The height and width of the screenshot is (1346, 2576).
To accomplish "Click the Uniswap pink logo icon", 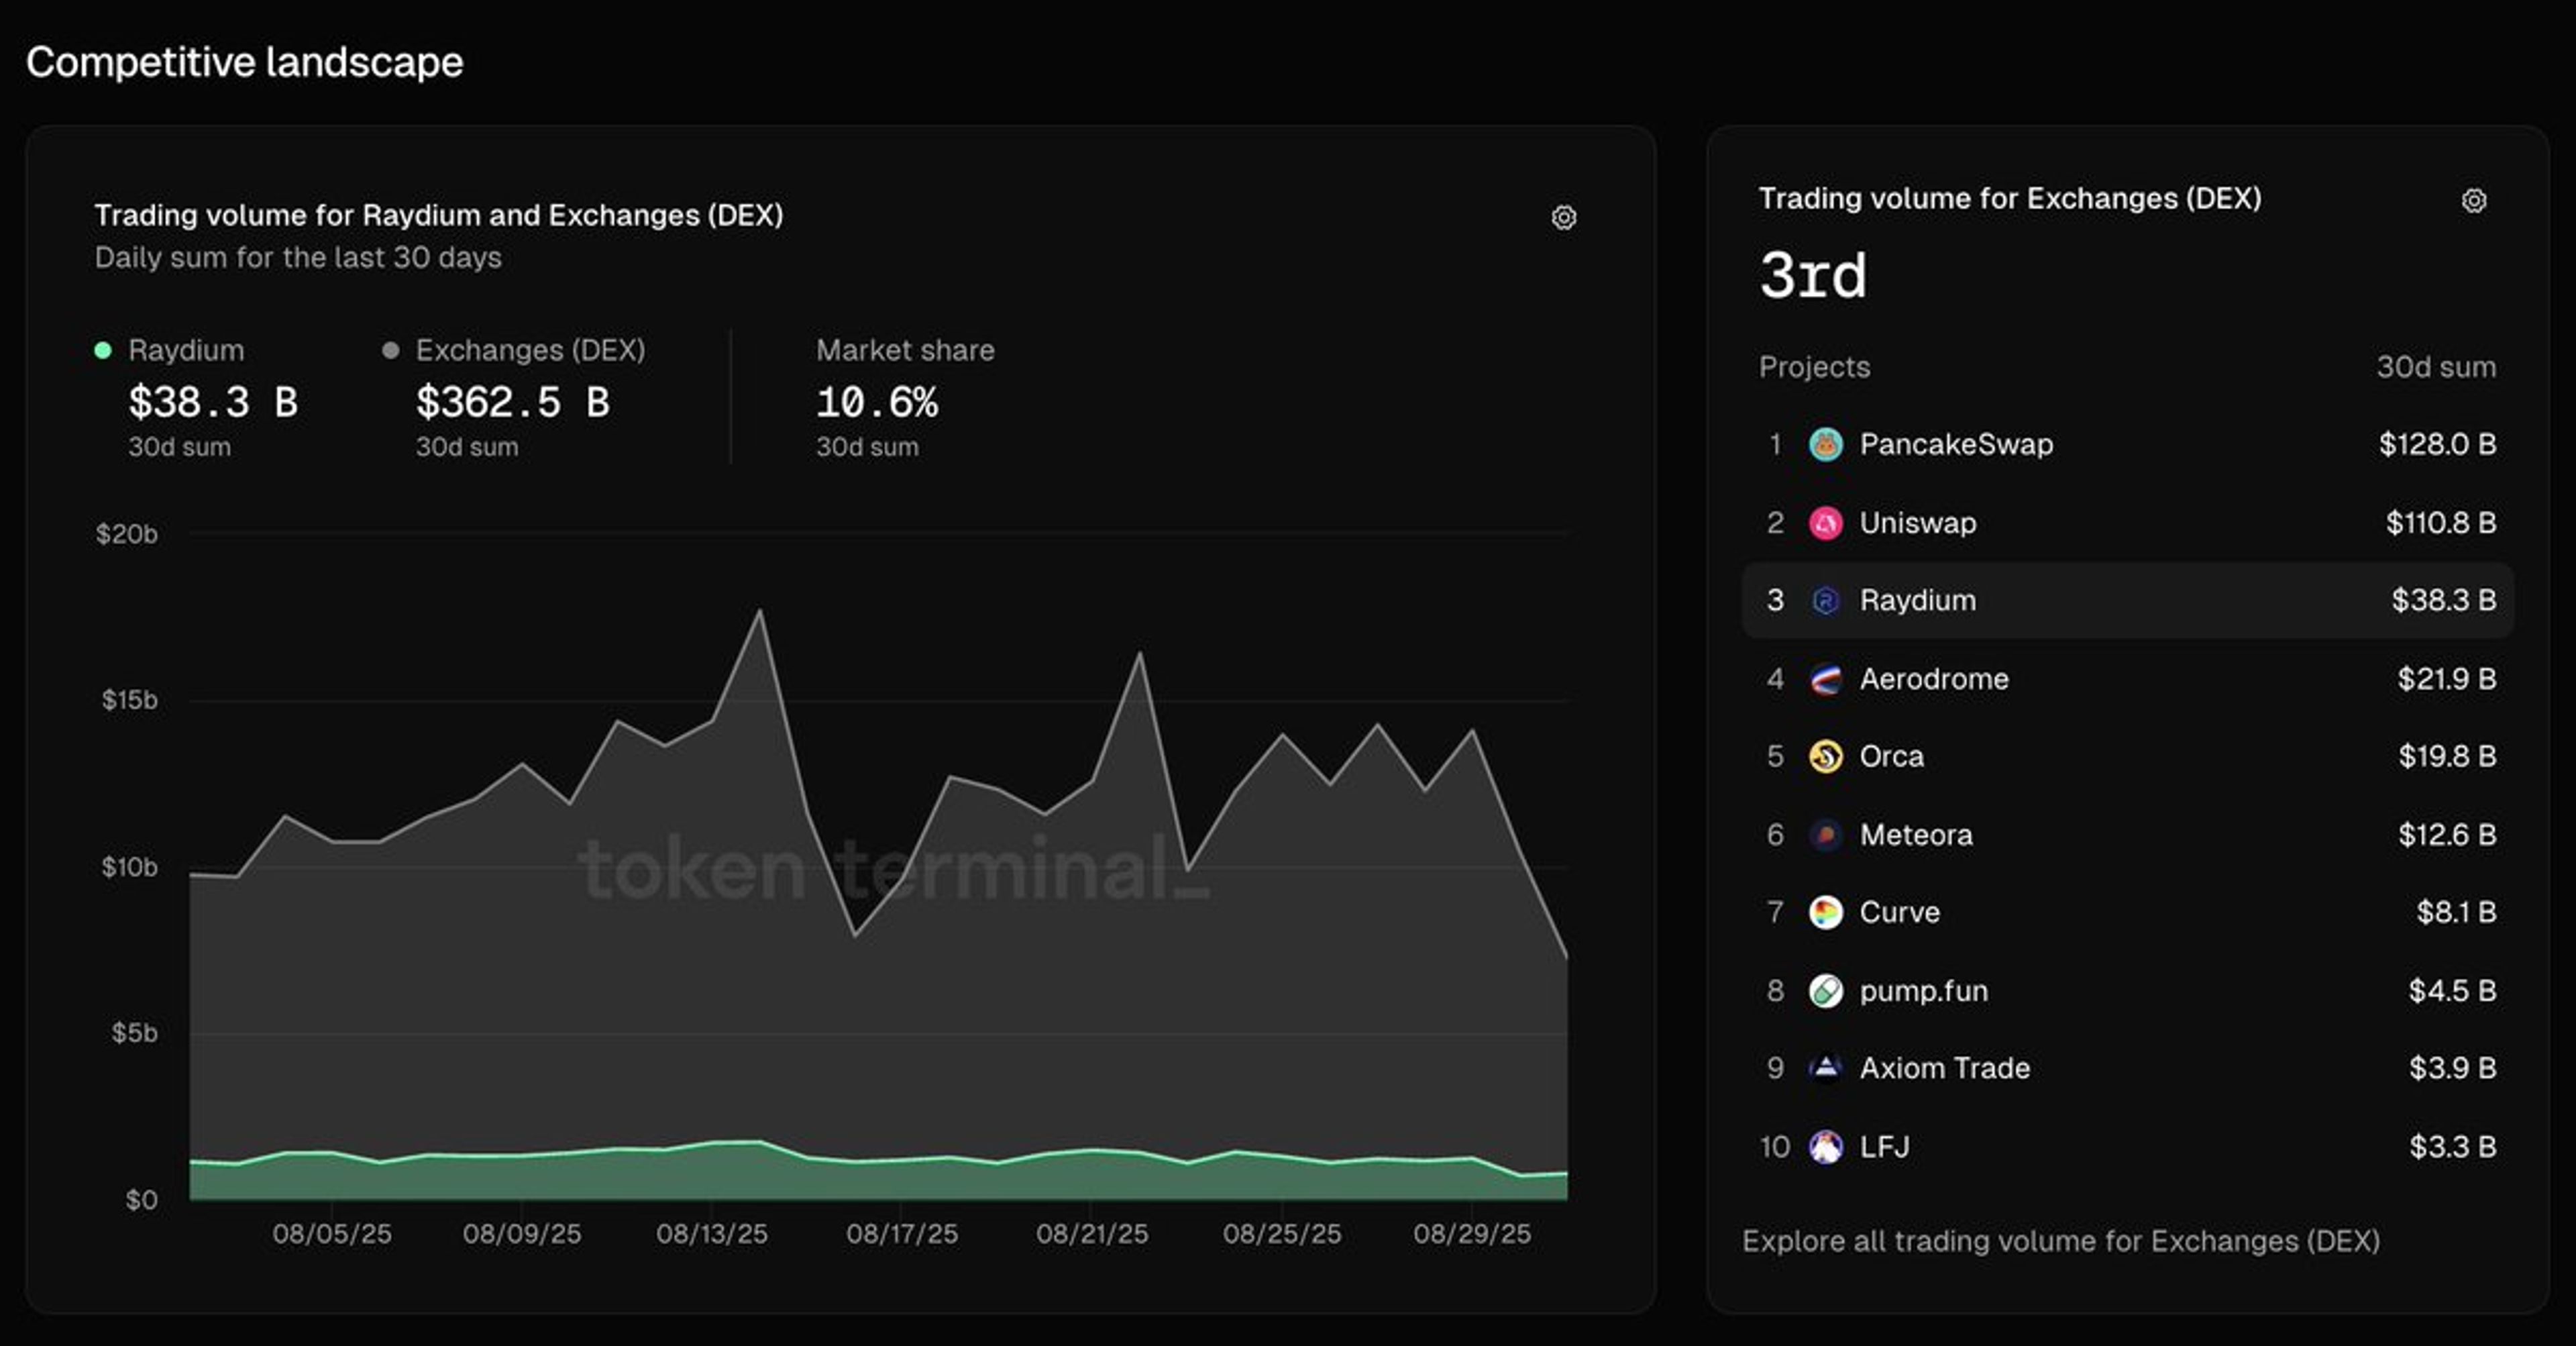I will click(x=1826, y=523).
